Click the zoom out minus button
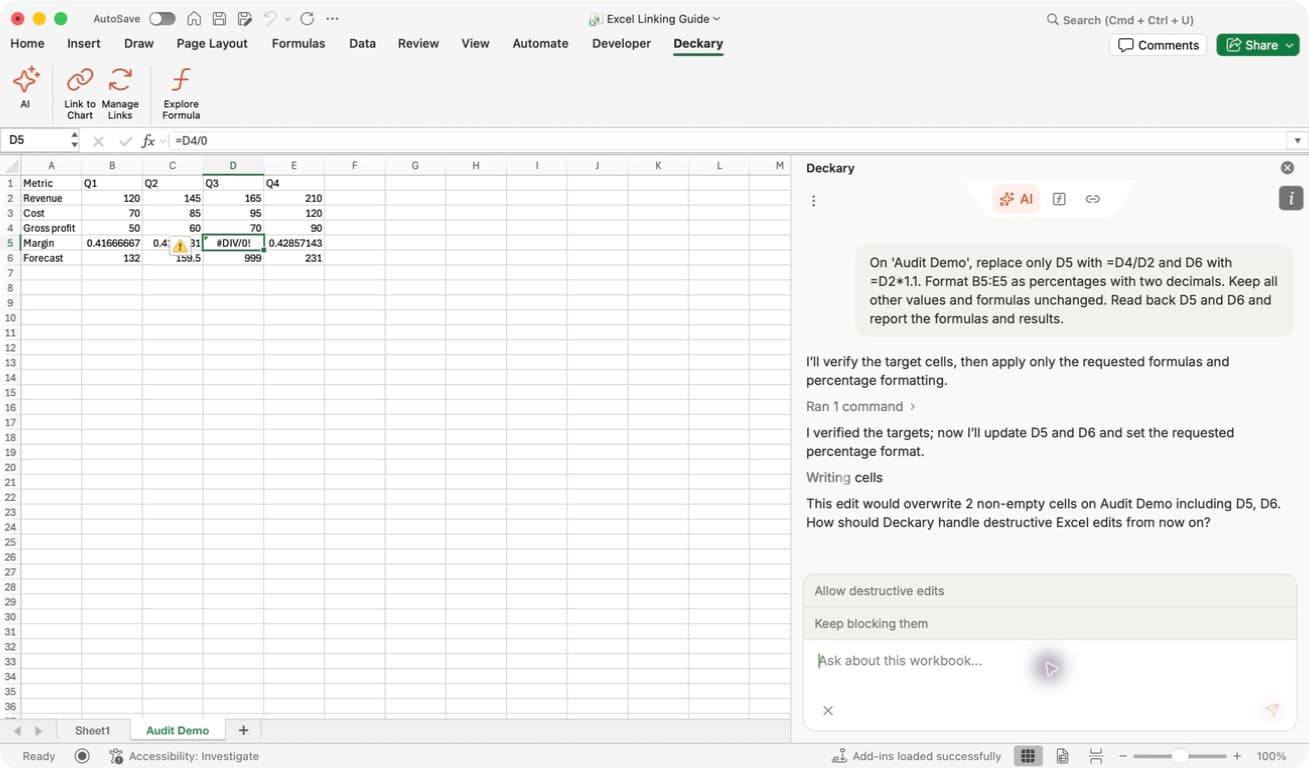This screenshot has width=1309, height=768. pyautogui.click(x=1123, y=756)
